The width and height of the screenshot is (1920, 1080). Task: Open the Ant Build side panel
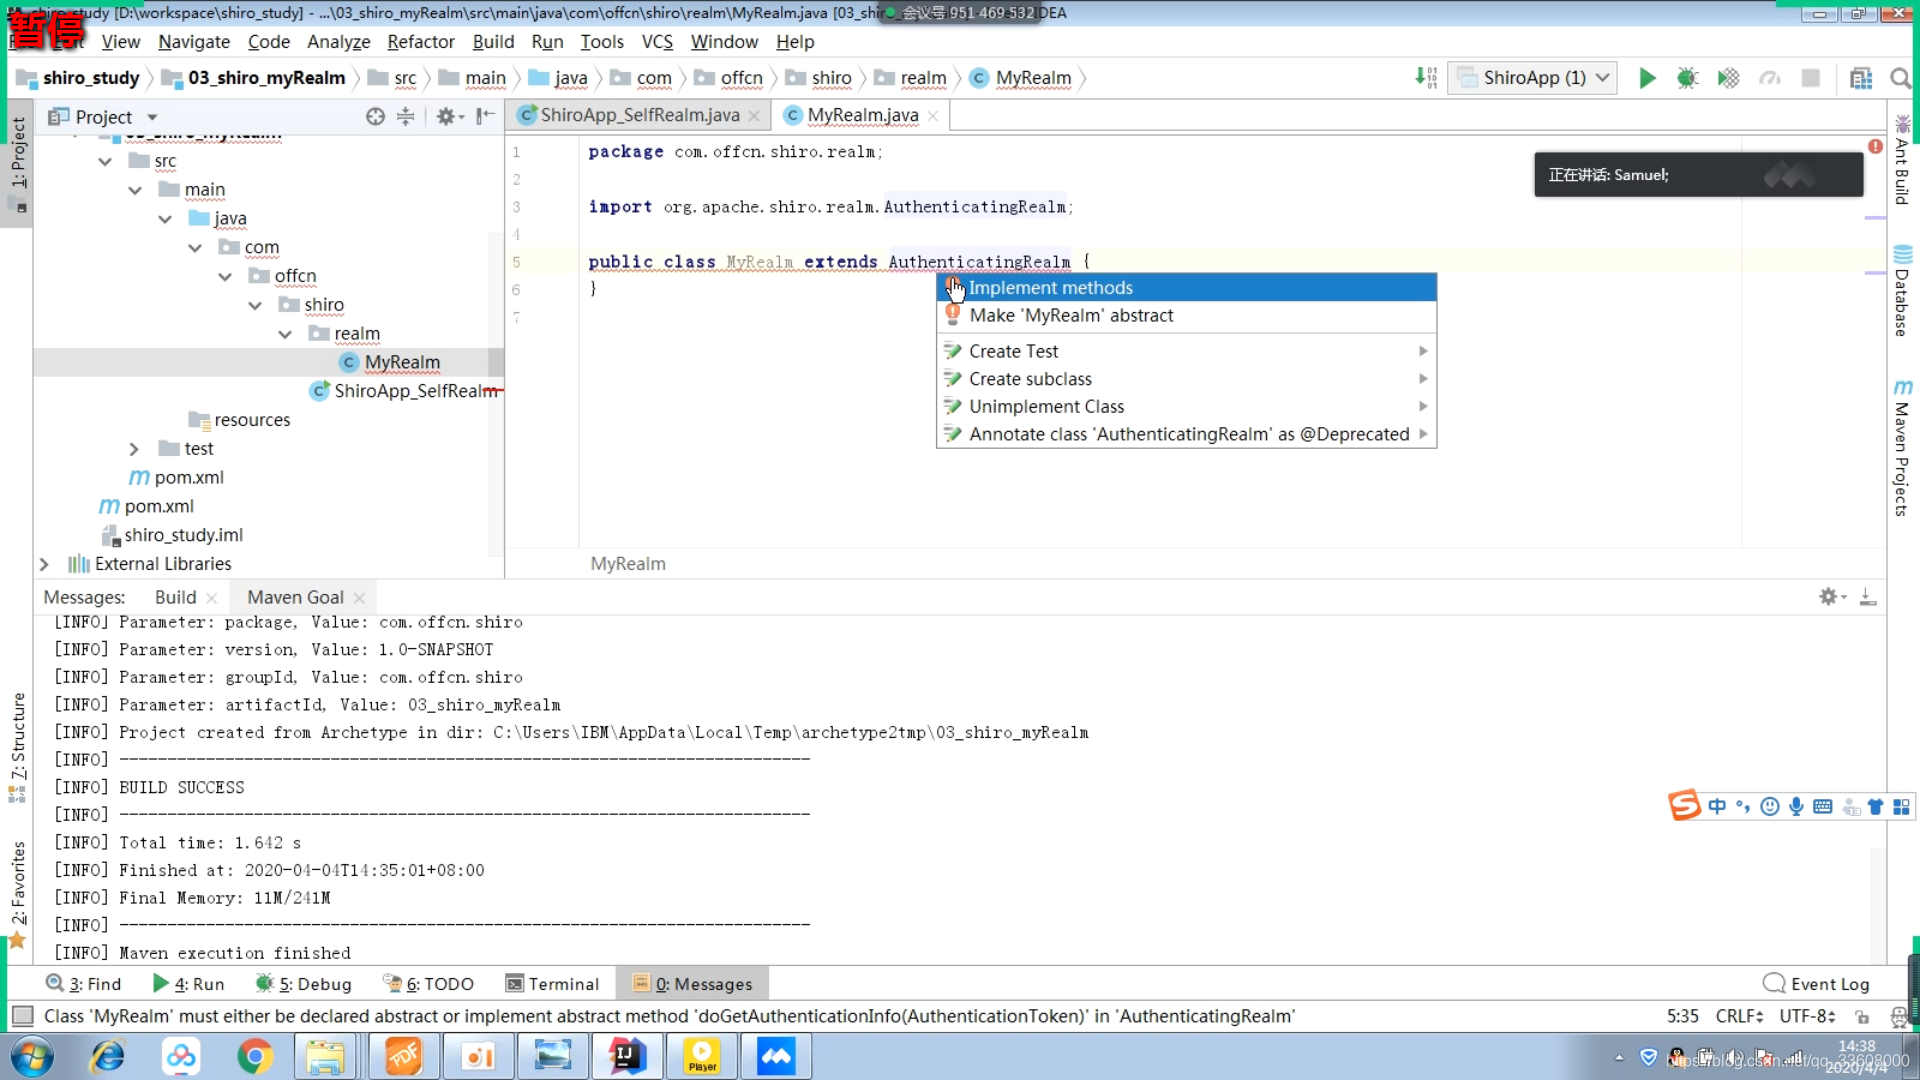pos(1902,162)
